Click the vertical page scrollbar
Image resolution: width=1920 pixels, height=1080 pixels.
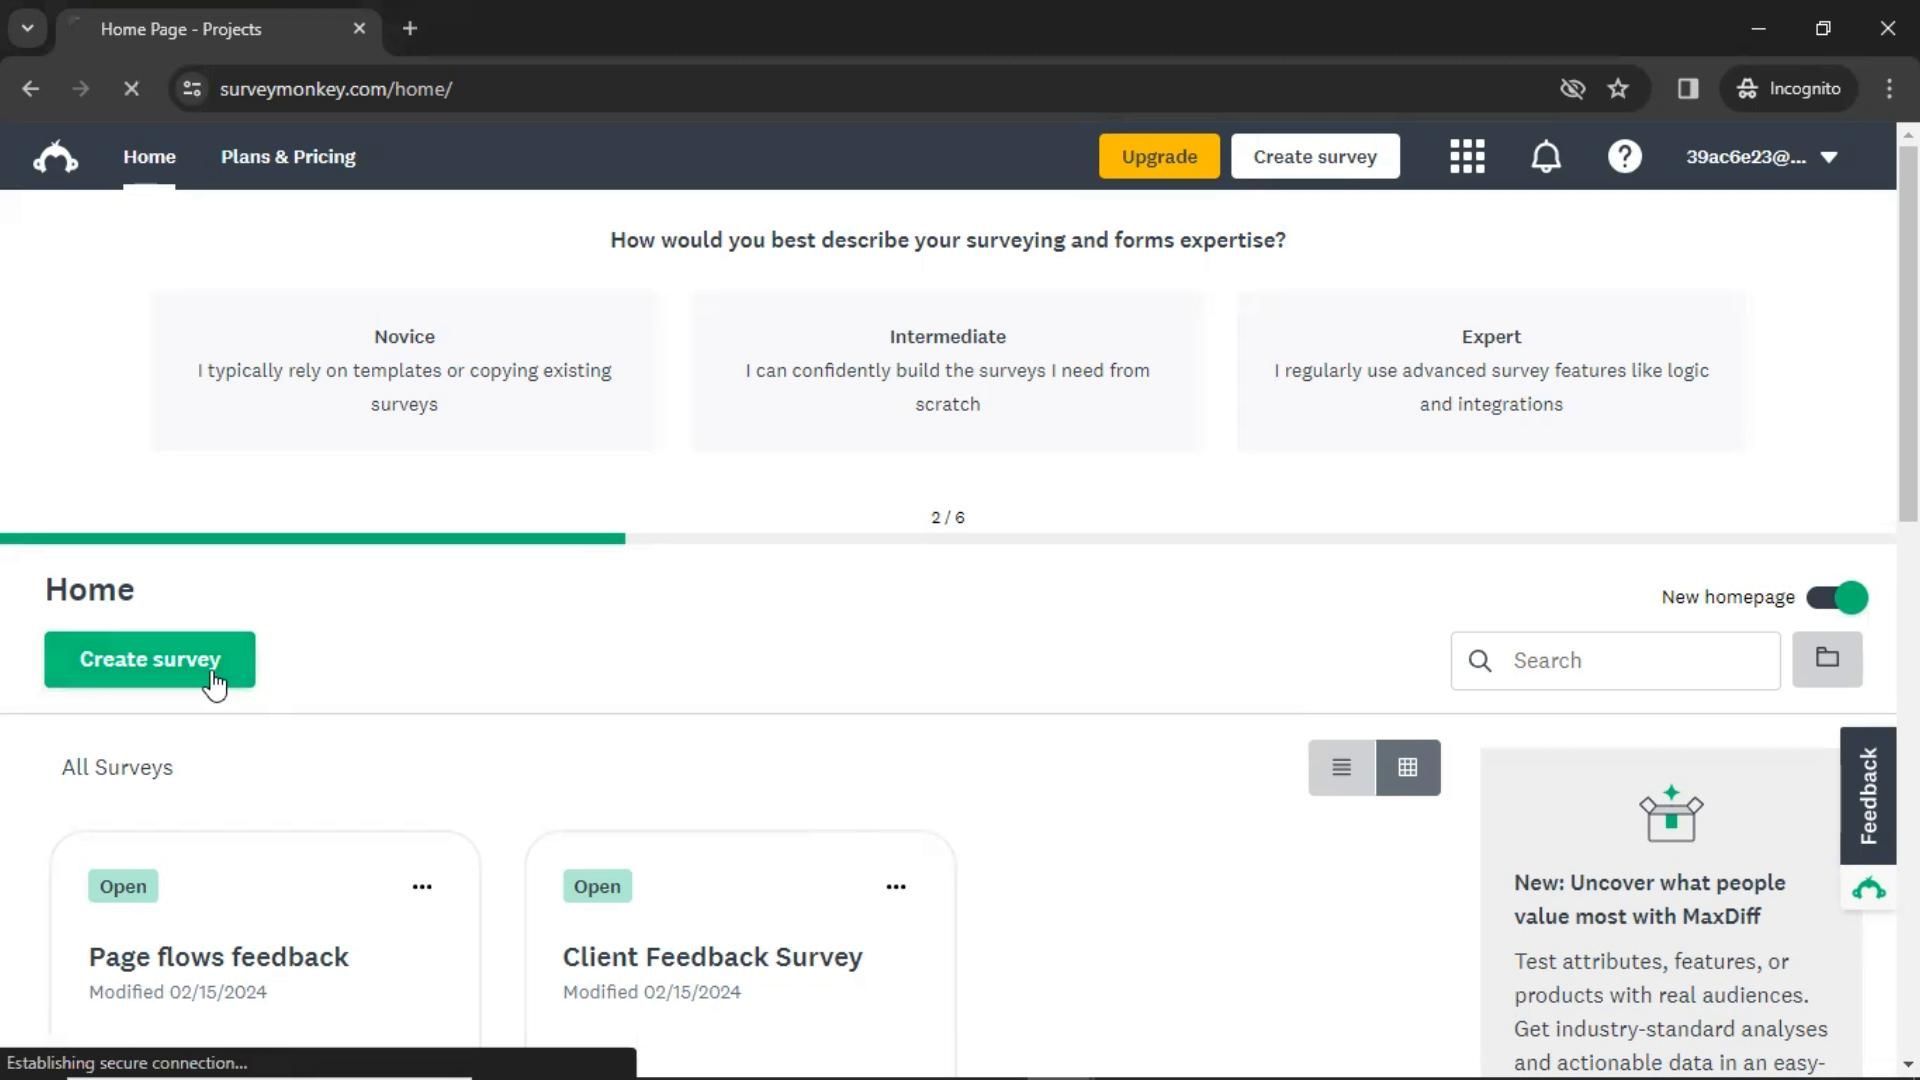pyautogui.click(x=1907, y=332)
